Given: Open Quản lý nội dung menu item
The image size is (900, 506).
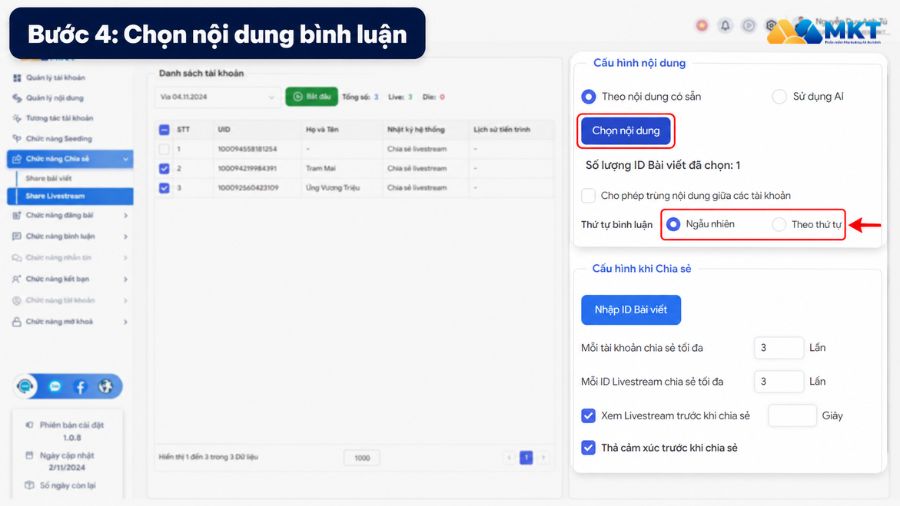Looking at the screenshot, I should [55, 98].
